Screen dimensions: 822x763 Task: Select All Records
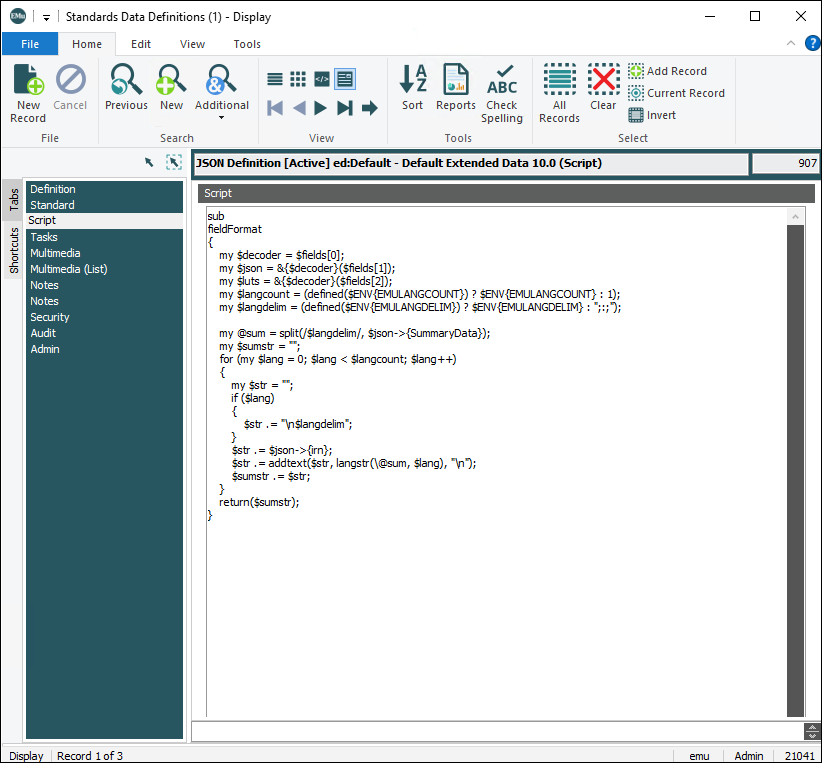559,92
